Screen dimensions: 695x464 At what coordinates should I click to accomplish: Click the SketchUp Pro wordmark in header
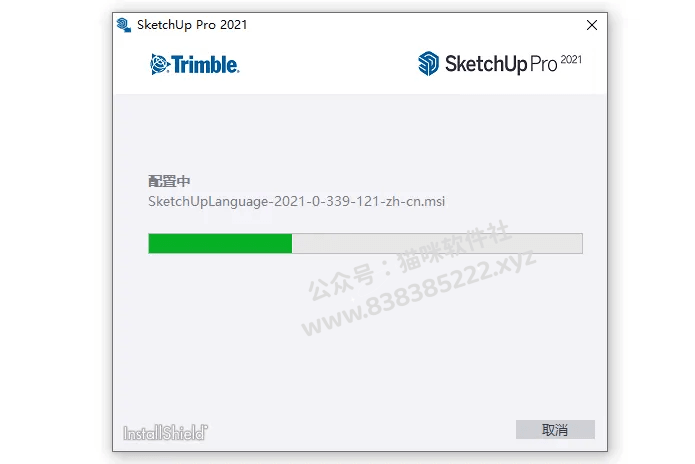pos(501,64)
